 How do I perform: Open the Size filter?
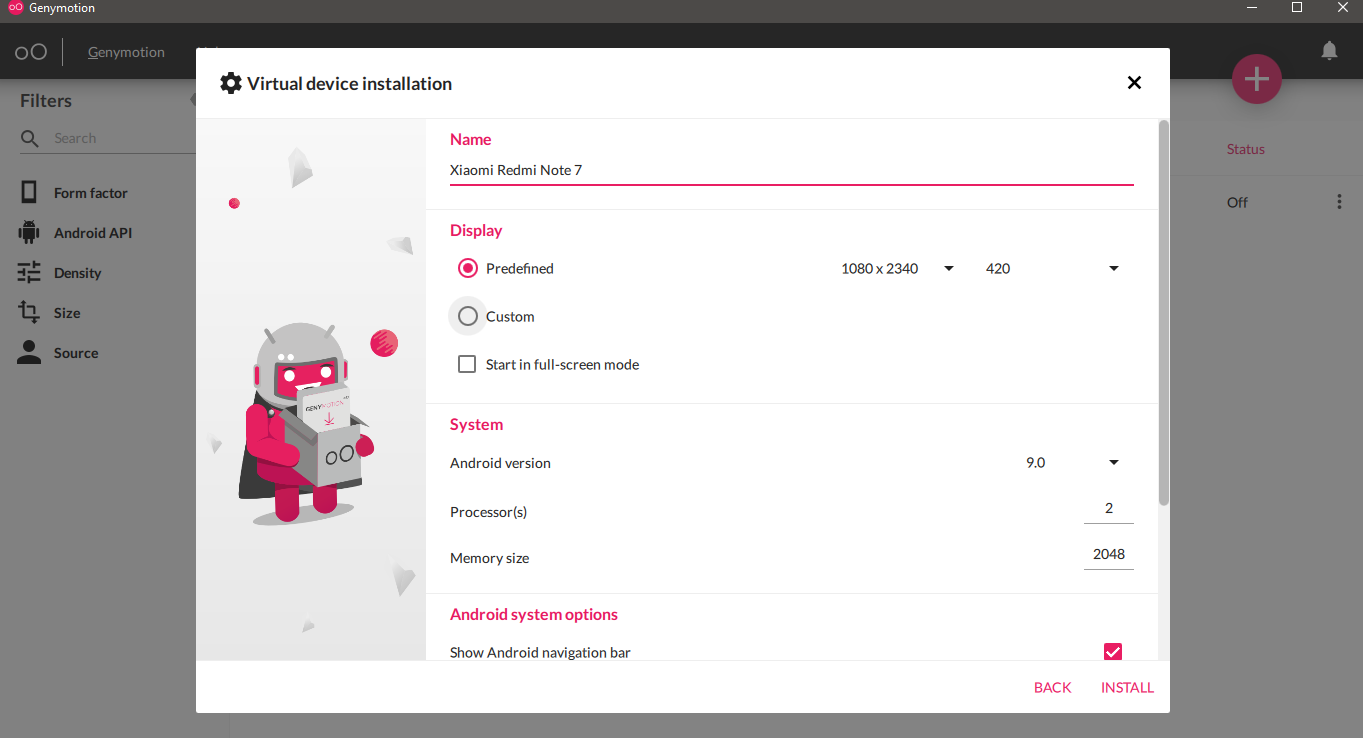67,313
